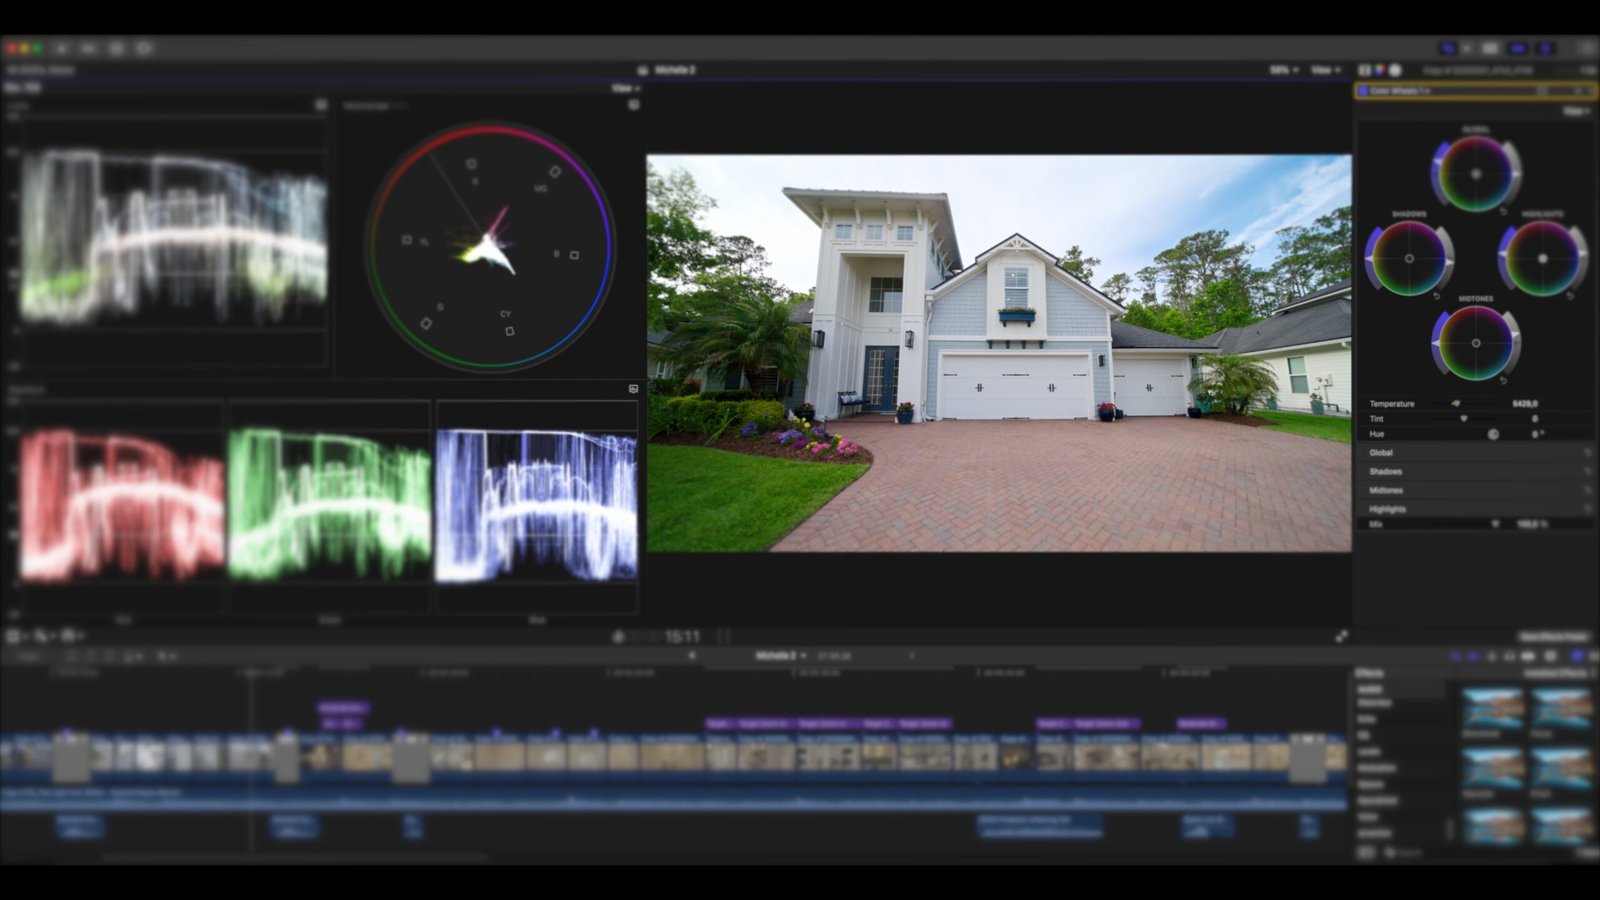
Task: Open the Color inspector tab icon
Action: point(1379,70)
